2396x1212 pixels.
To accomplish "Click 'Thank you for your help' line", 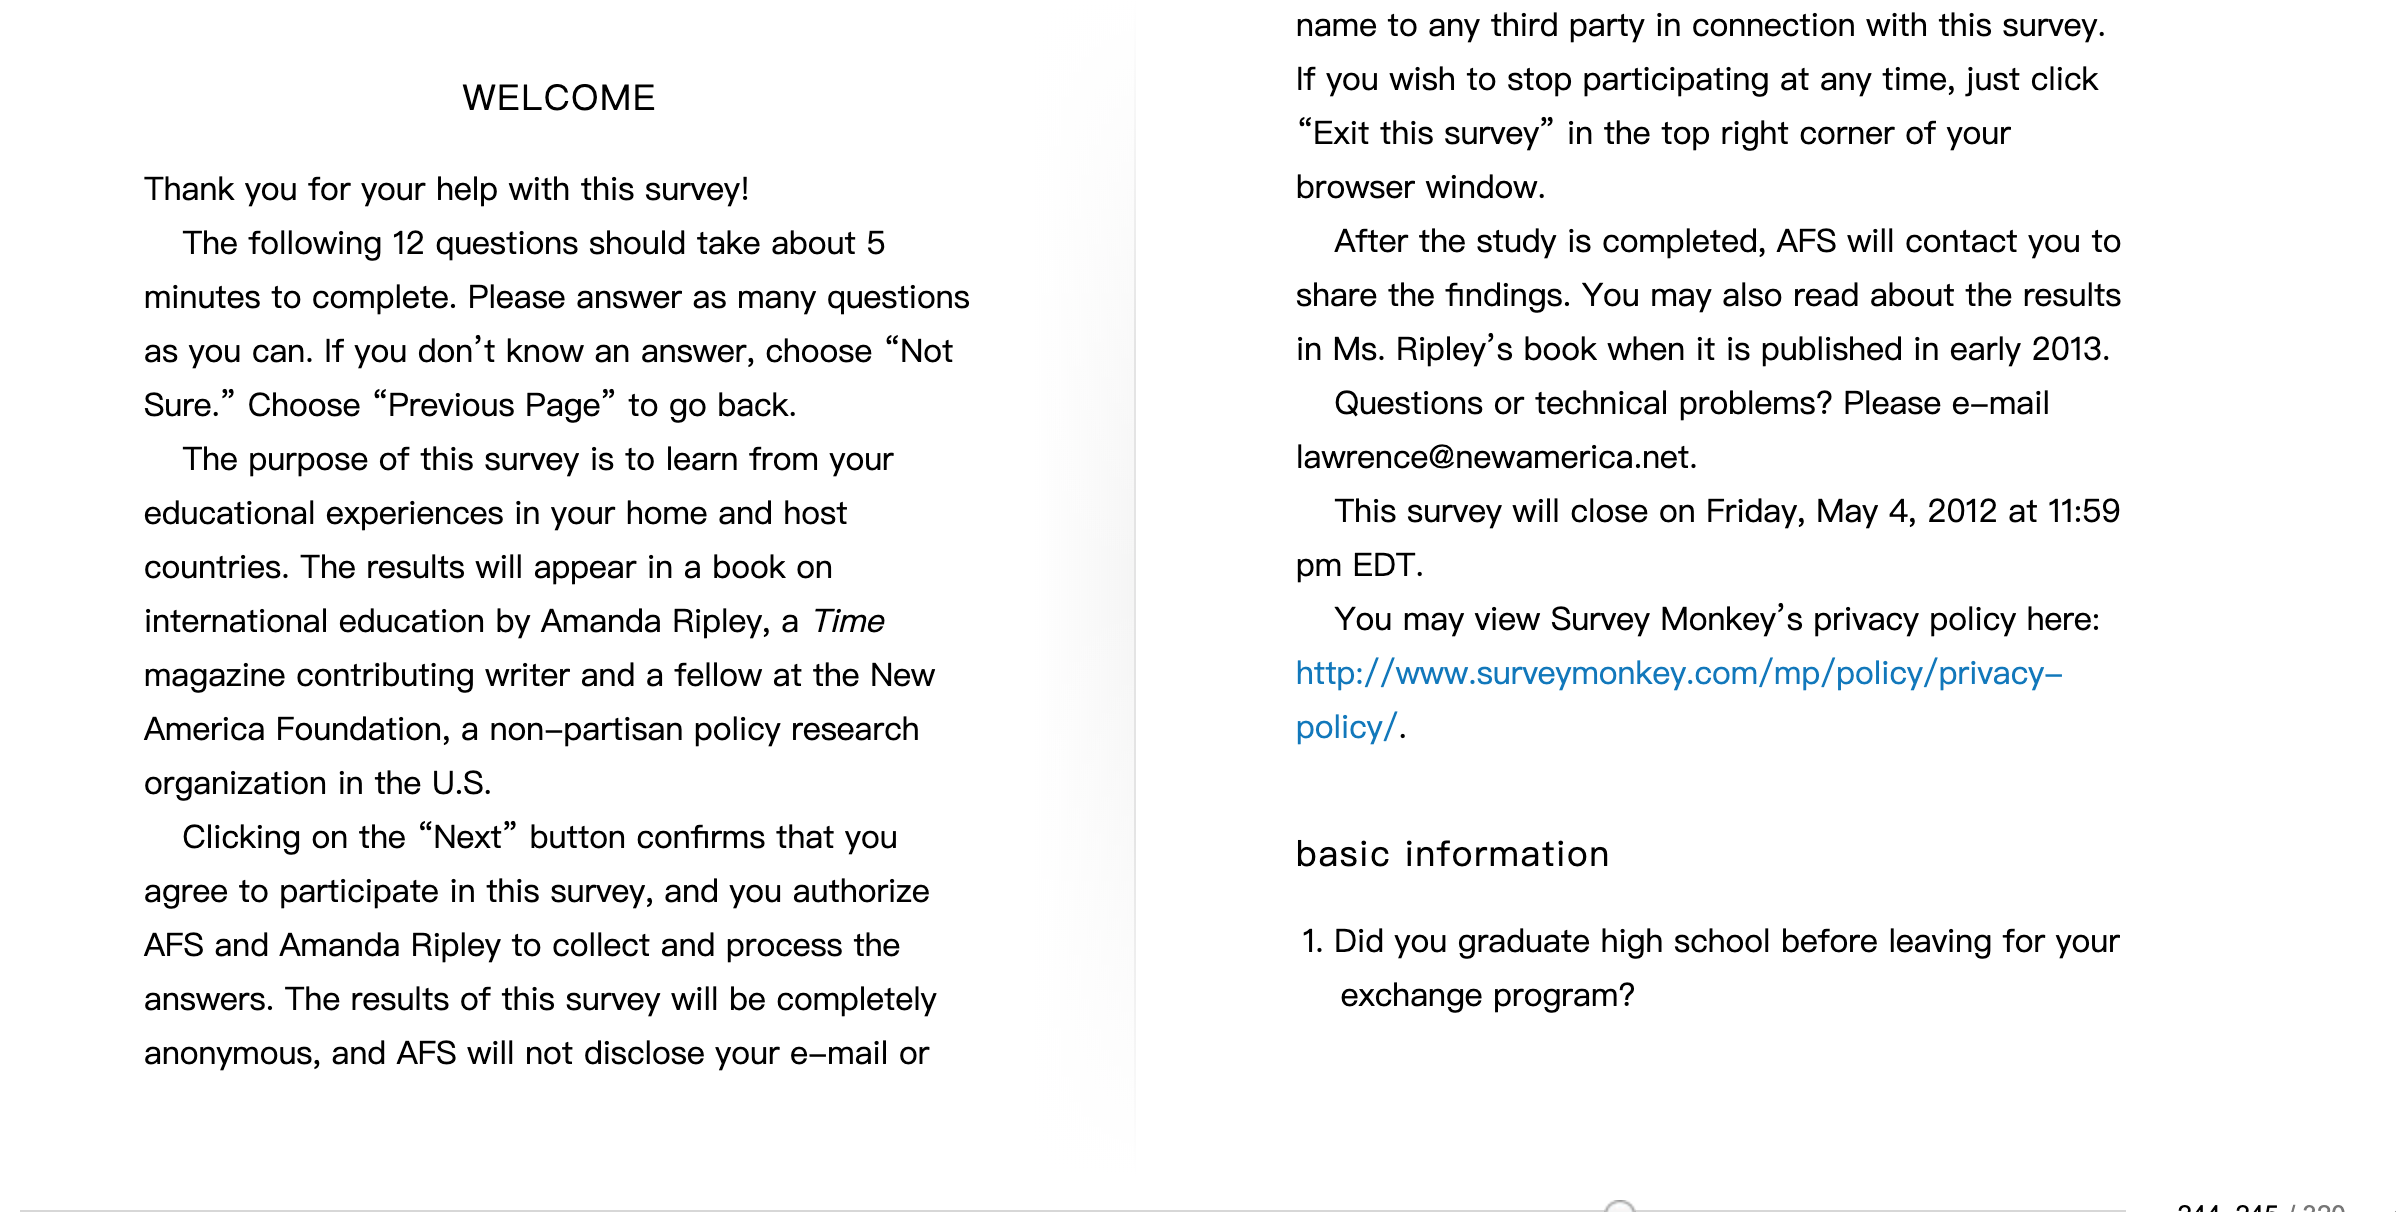I will [x=446, y=189].
